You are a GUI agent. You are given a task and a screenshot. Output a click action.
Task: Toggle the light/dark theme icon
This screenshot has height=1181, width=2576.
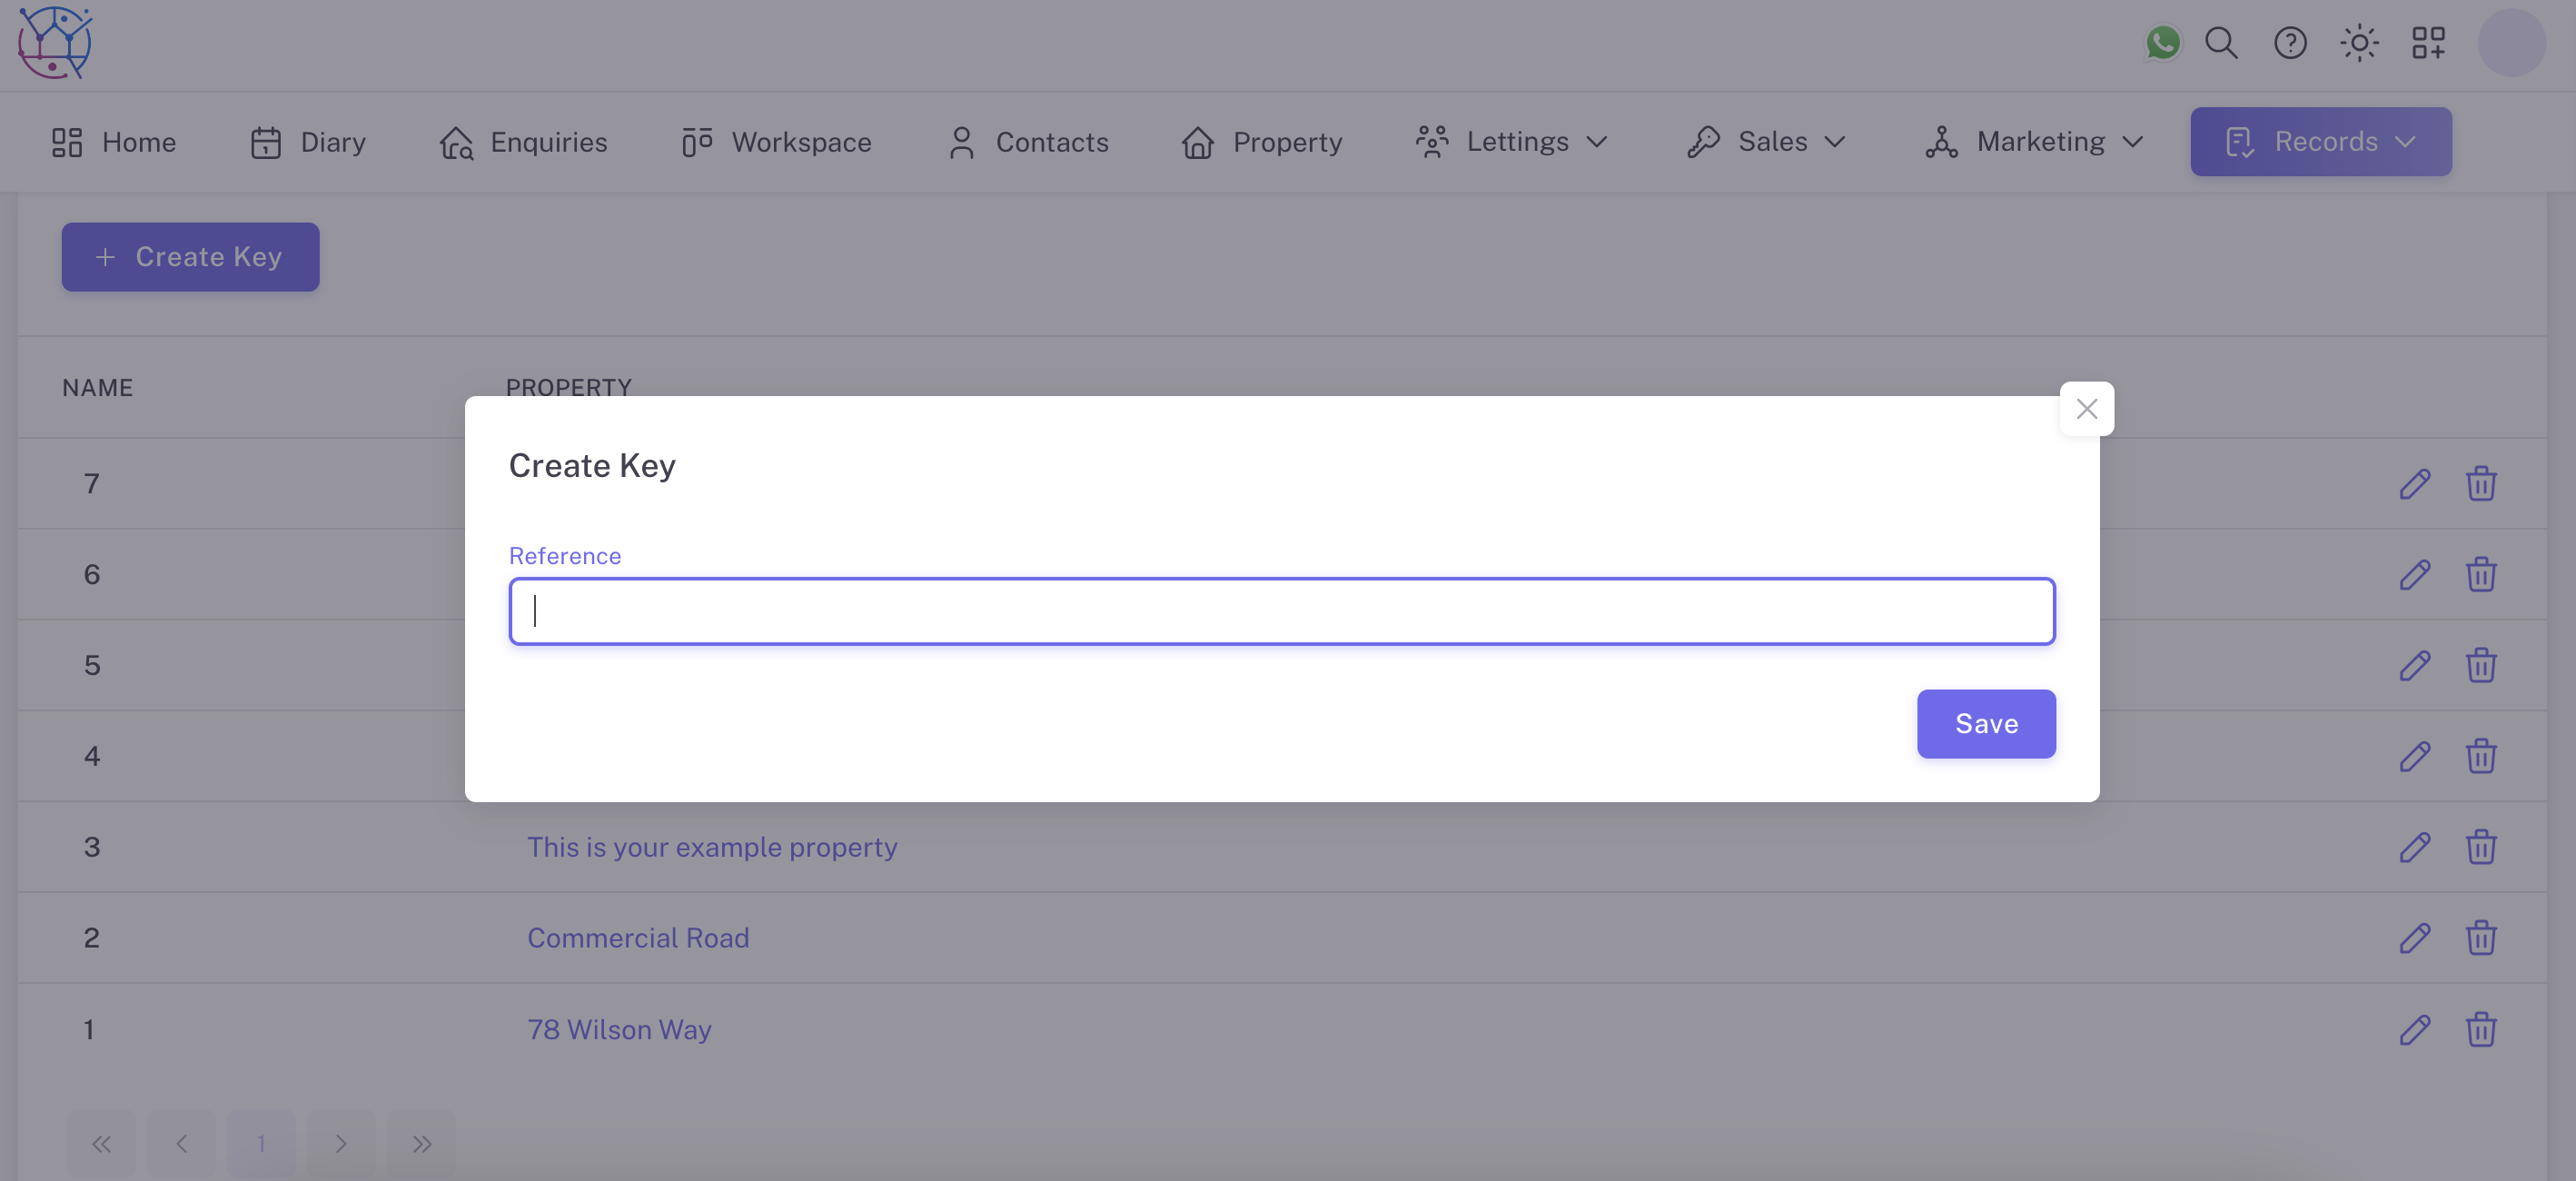click(2359, 43)
